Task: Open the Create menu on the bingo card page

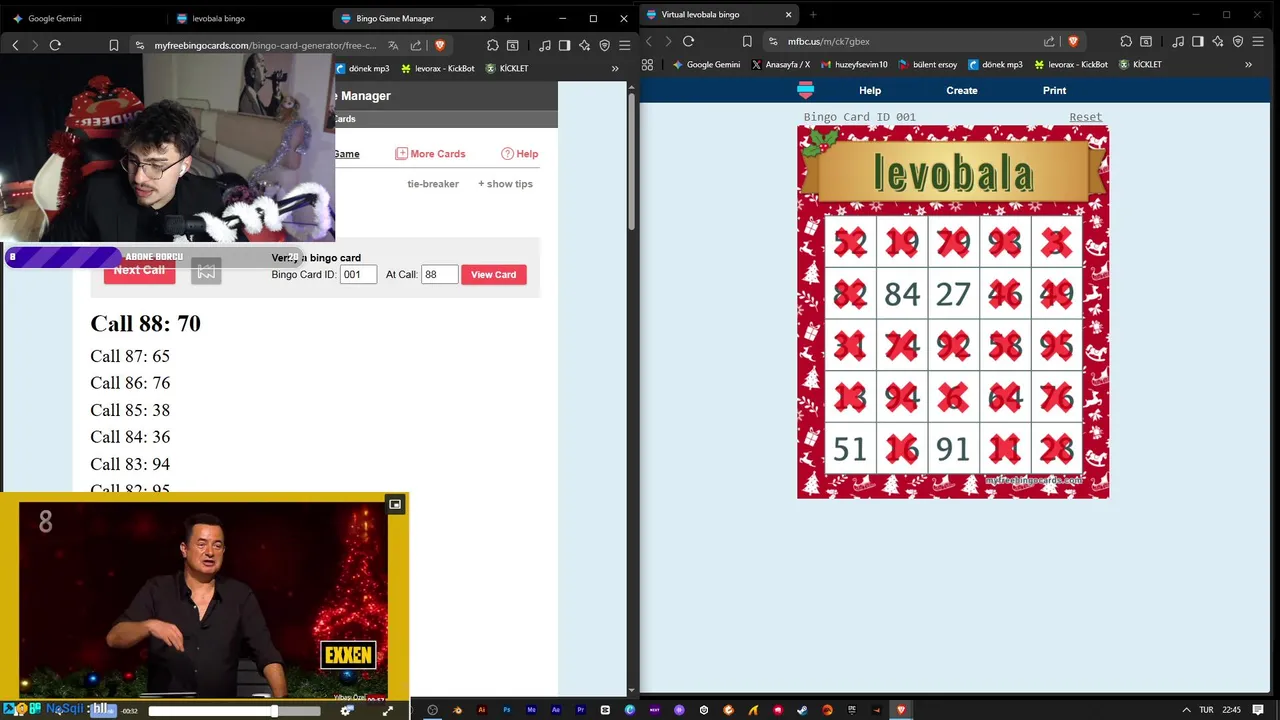Action: [962, 90]
